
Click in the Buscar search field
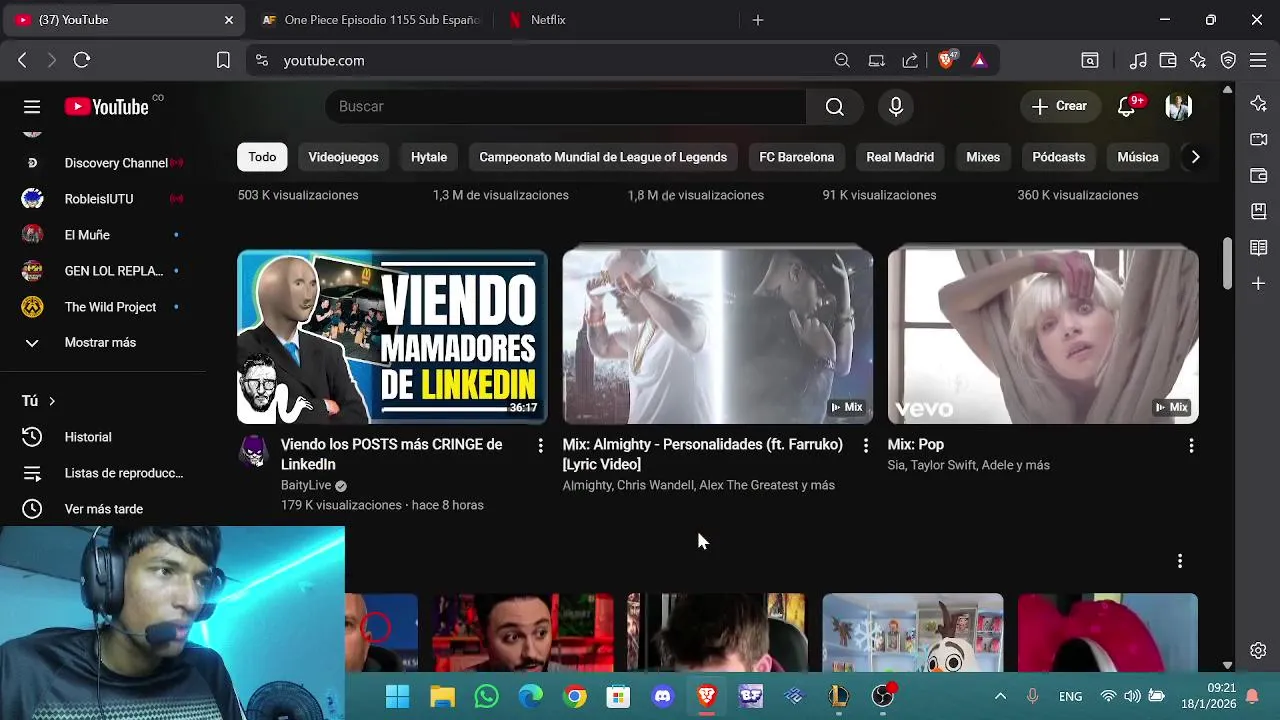tap(565, 107)
